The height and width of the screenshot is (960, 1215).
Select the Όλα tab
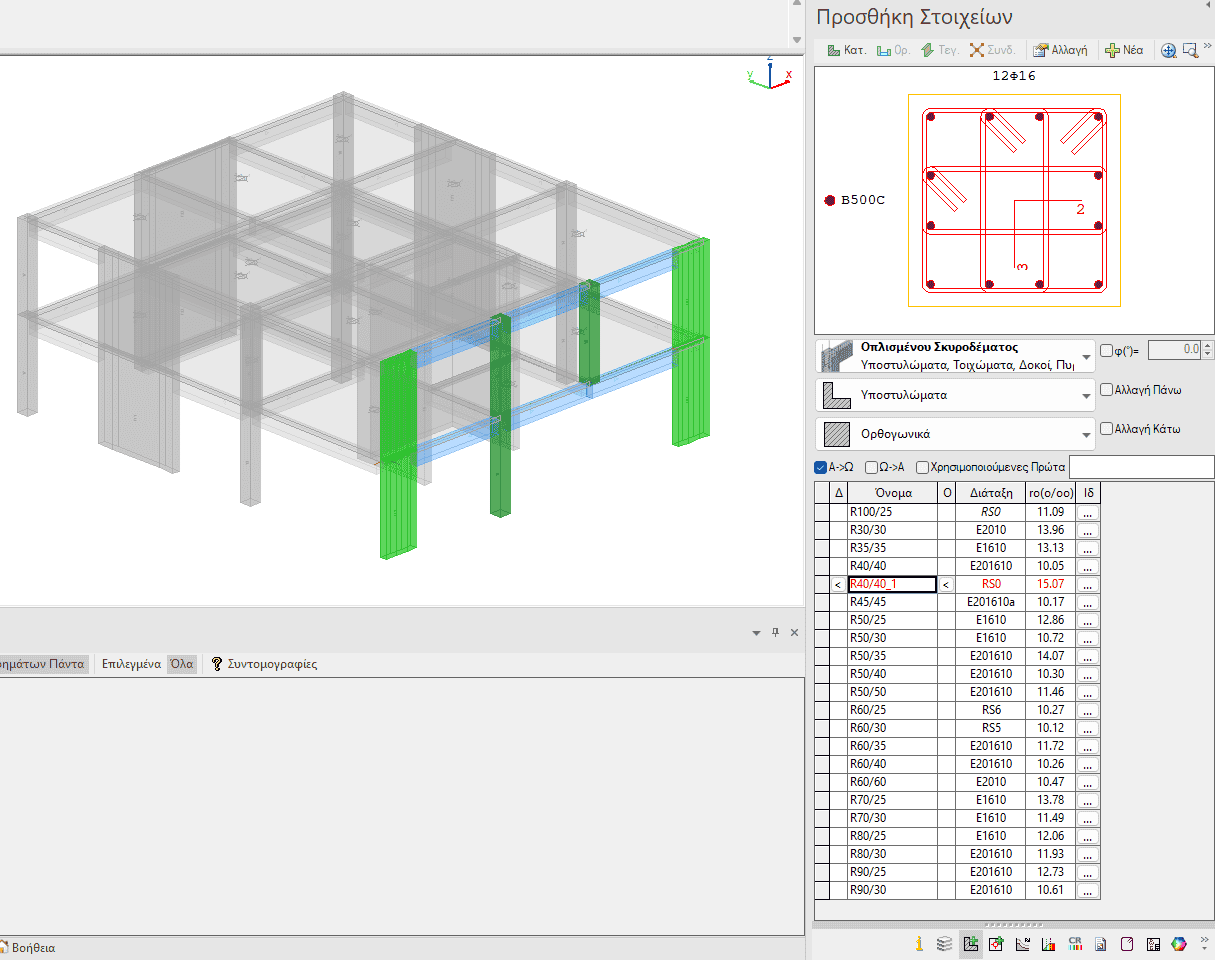pyautogui.click(x=181, y=664)
